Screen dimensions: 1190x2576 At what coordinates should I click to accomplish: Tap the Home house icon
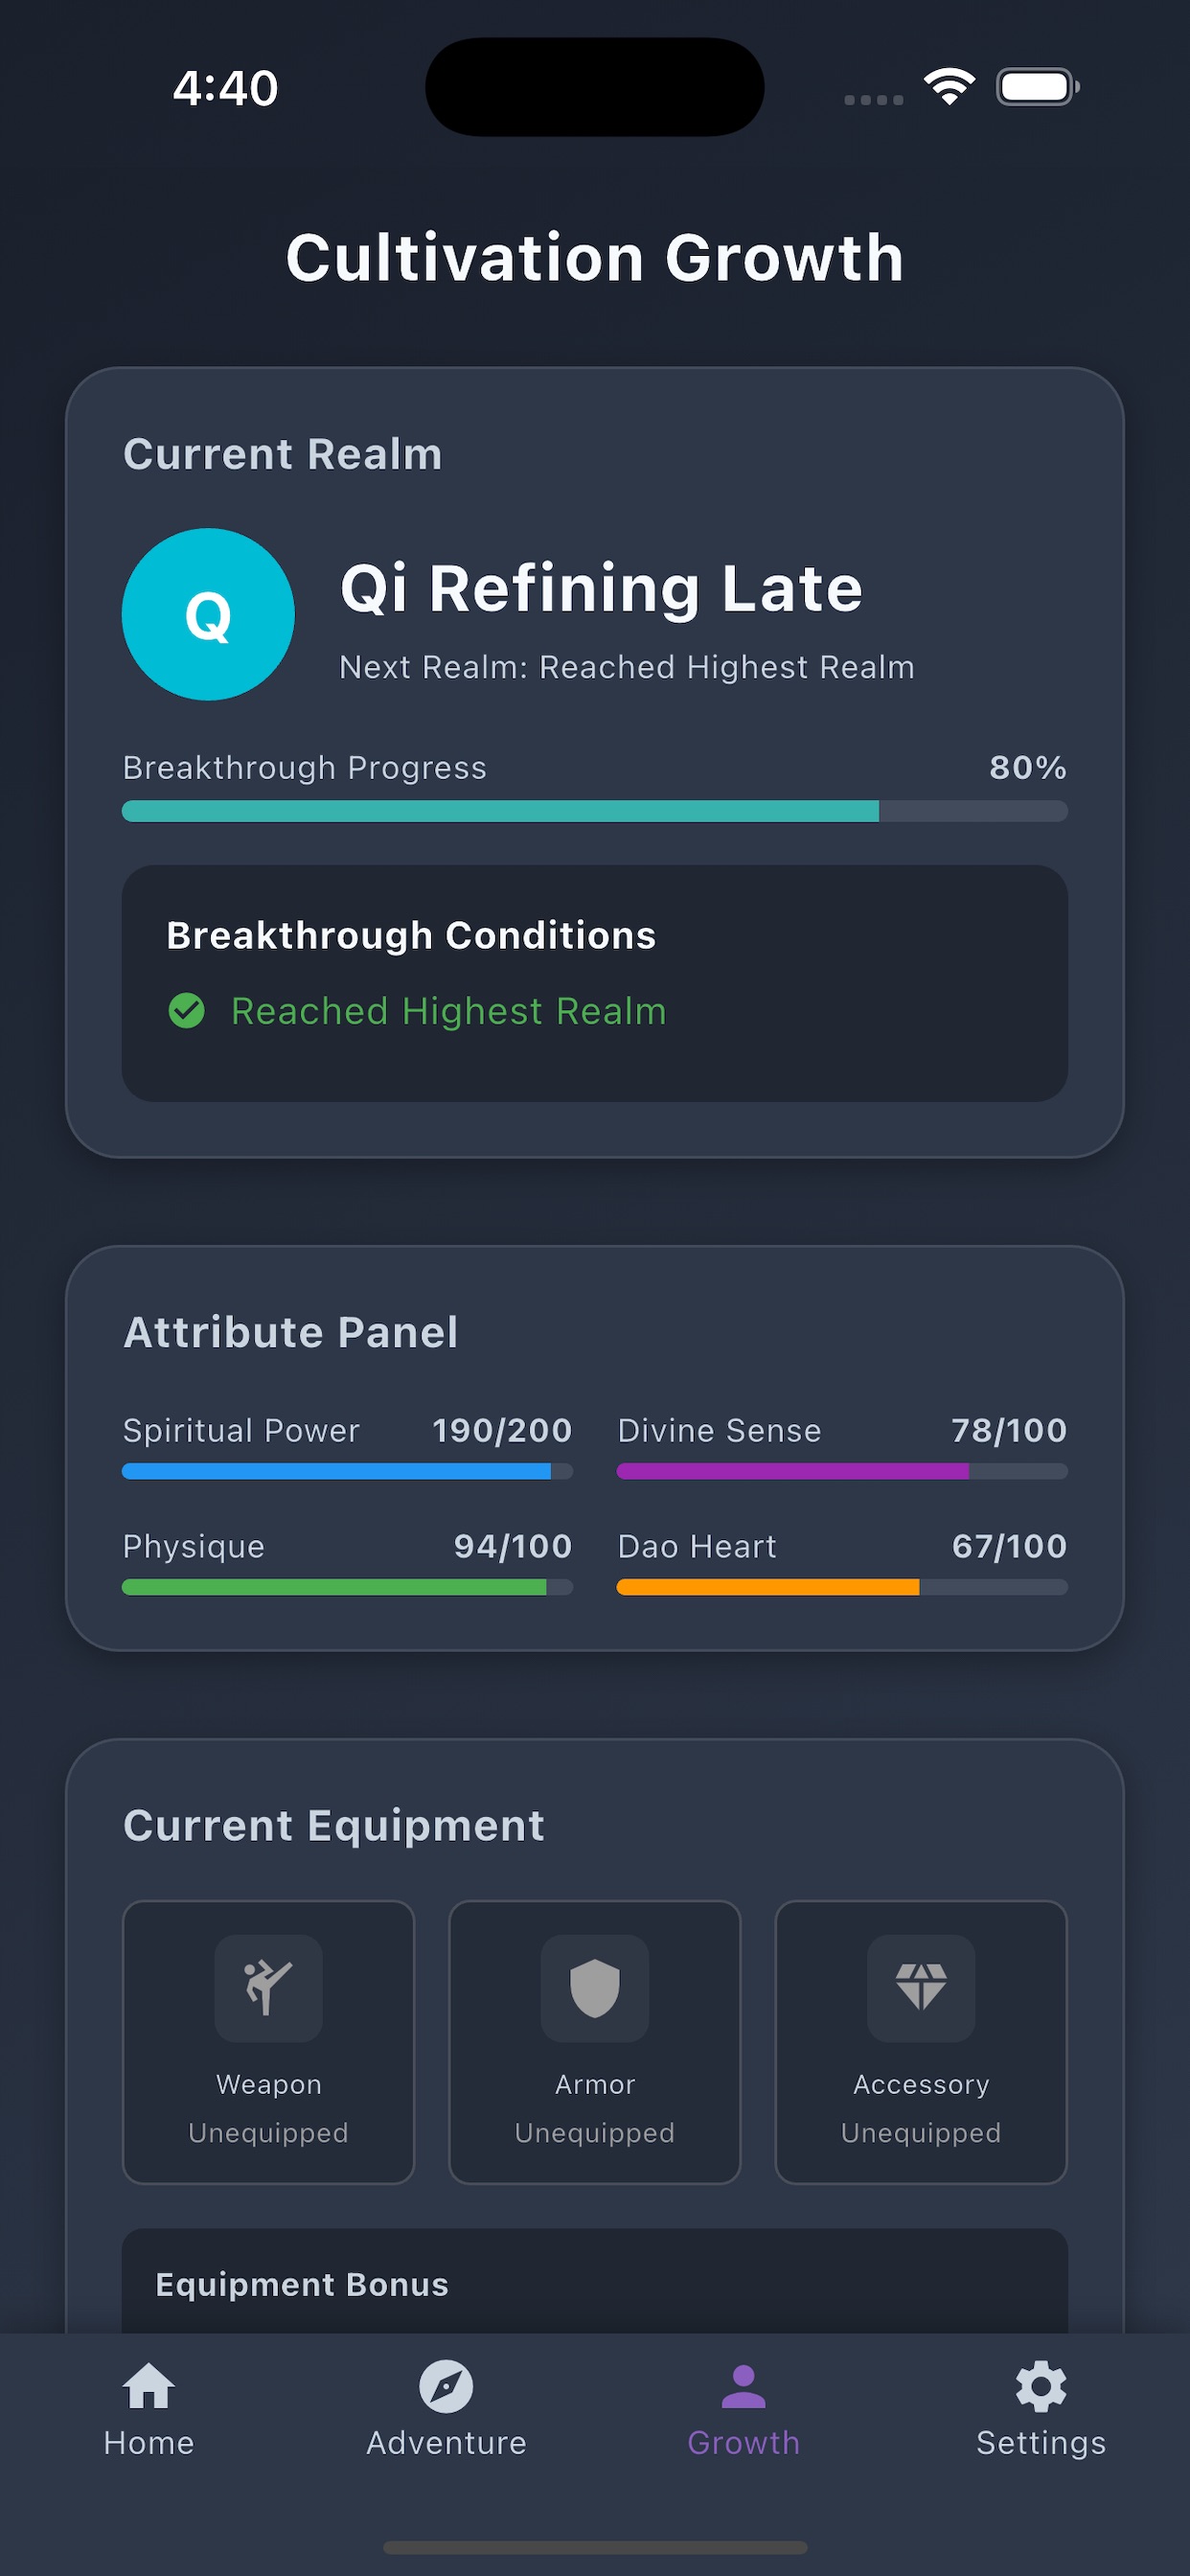(x=149, y=2387)
